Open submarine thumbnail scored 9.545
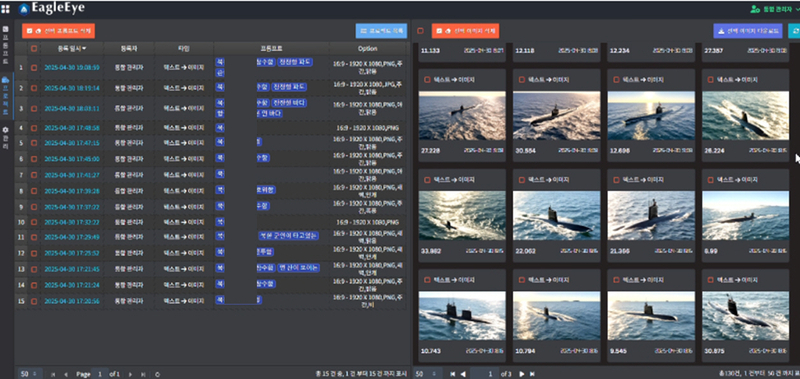This screenshot has height=379, width=800. coord(651,316)
